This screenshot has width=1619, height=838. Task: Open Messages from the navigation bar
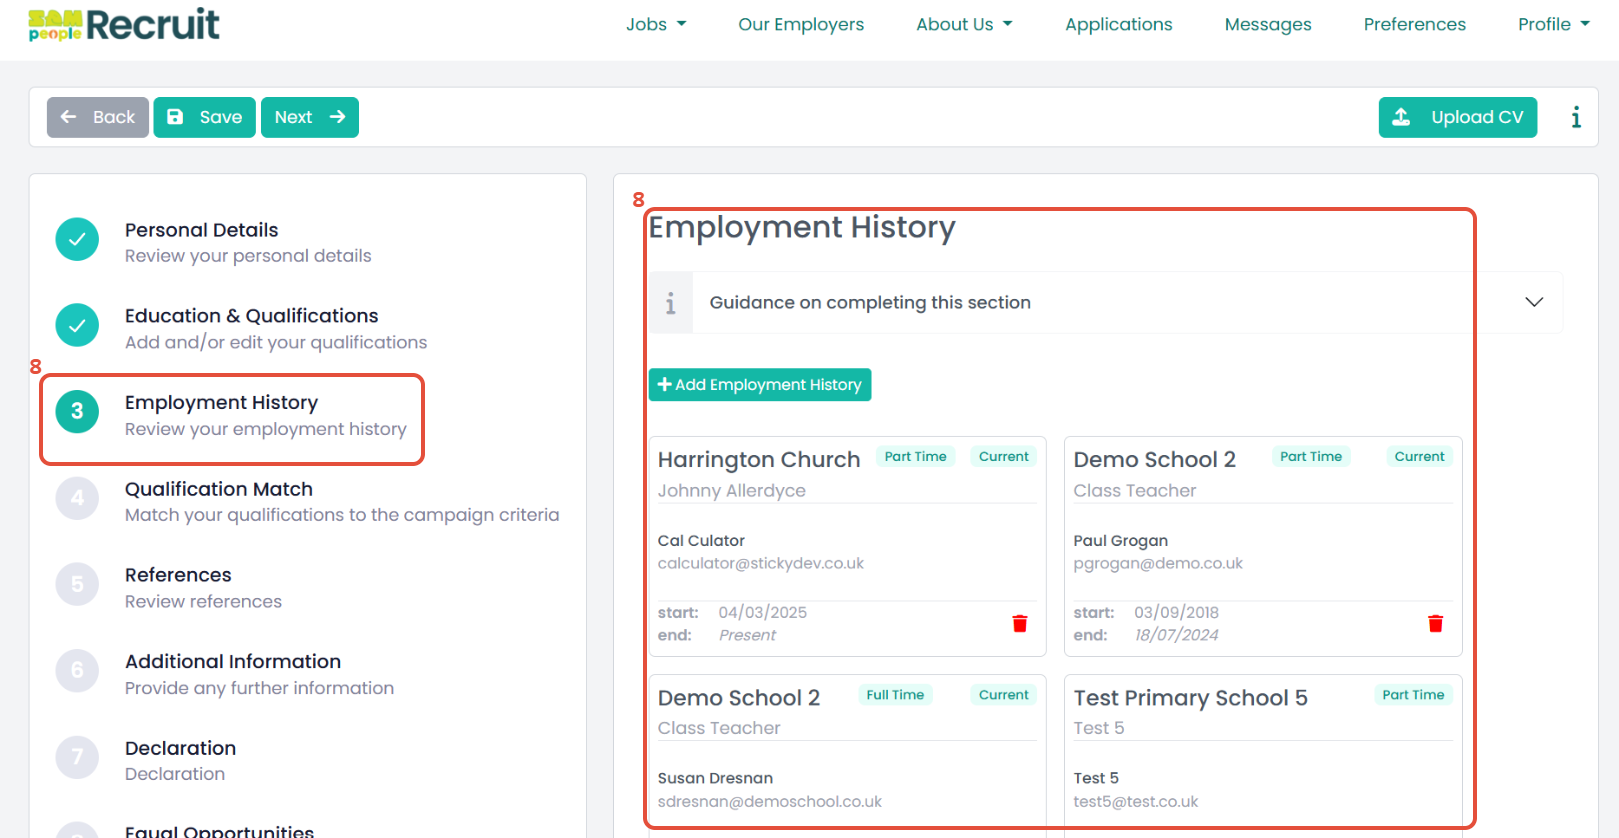(x=1267, y=25)
